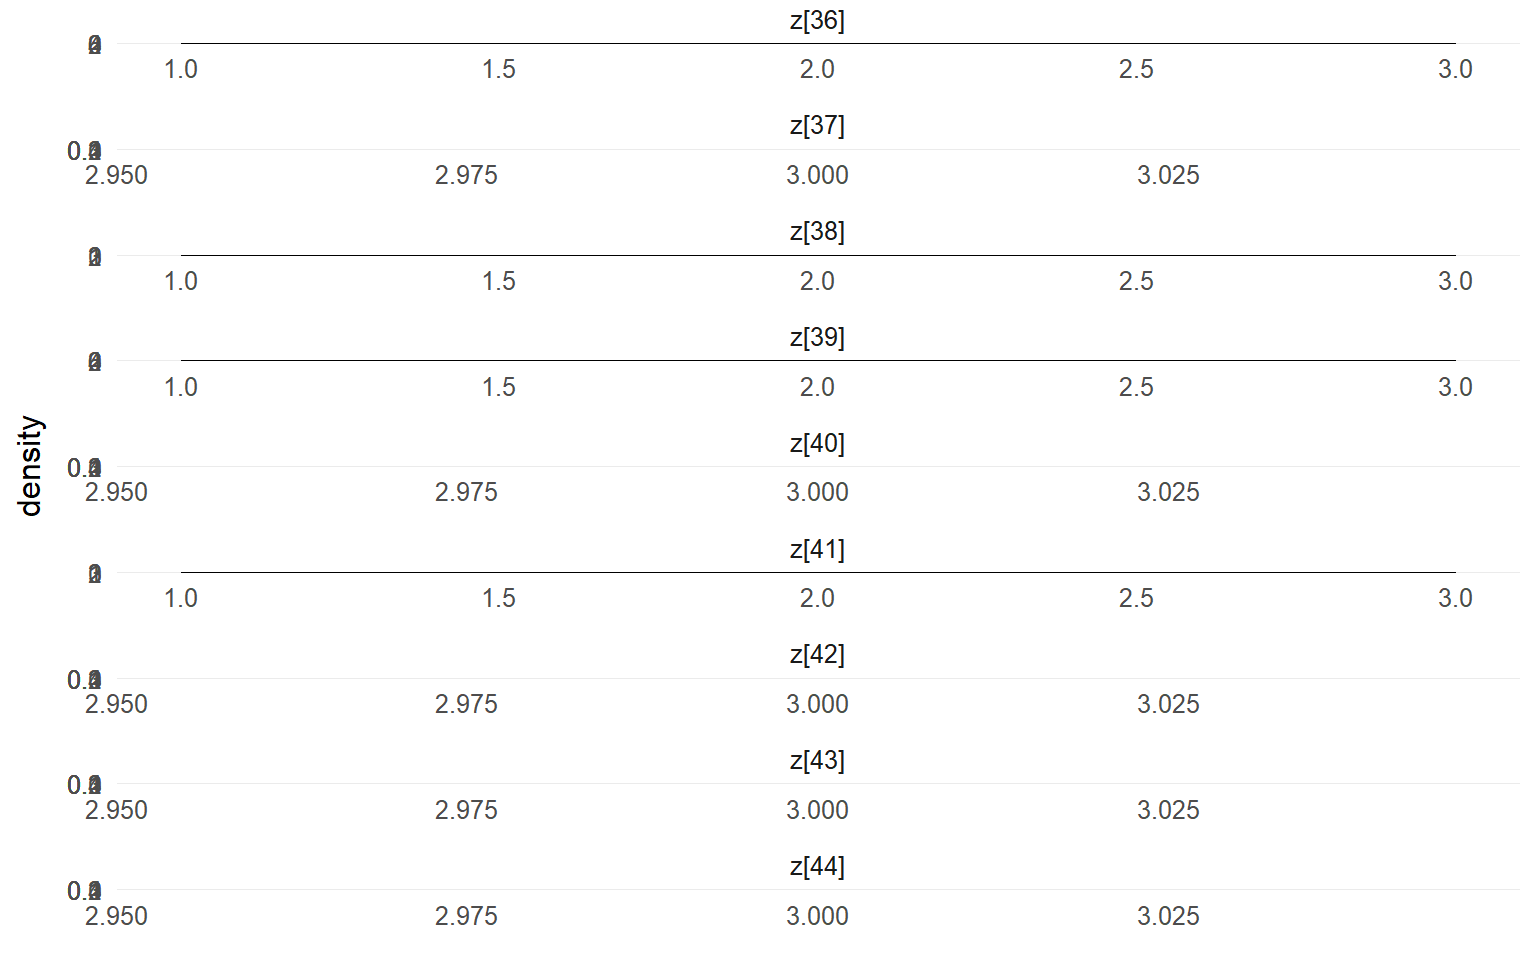Click the 3.000 tick label under z[44]
Screen dimensions: 1536x960
click(x=817, y=916)
